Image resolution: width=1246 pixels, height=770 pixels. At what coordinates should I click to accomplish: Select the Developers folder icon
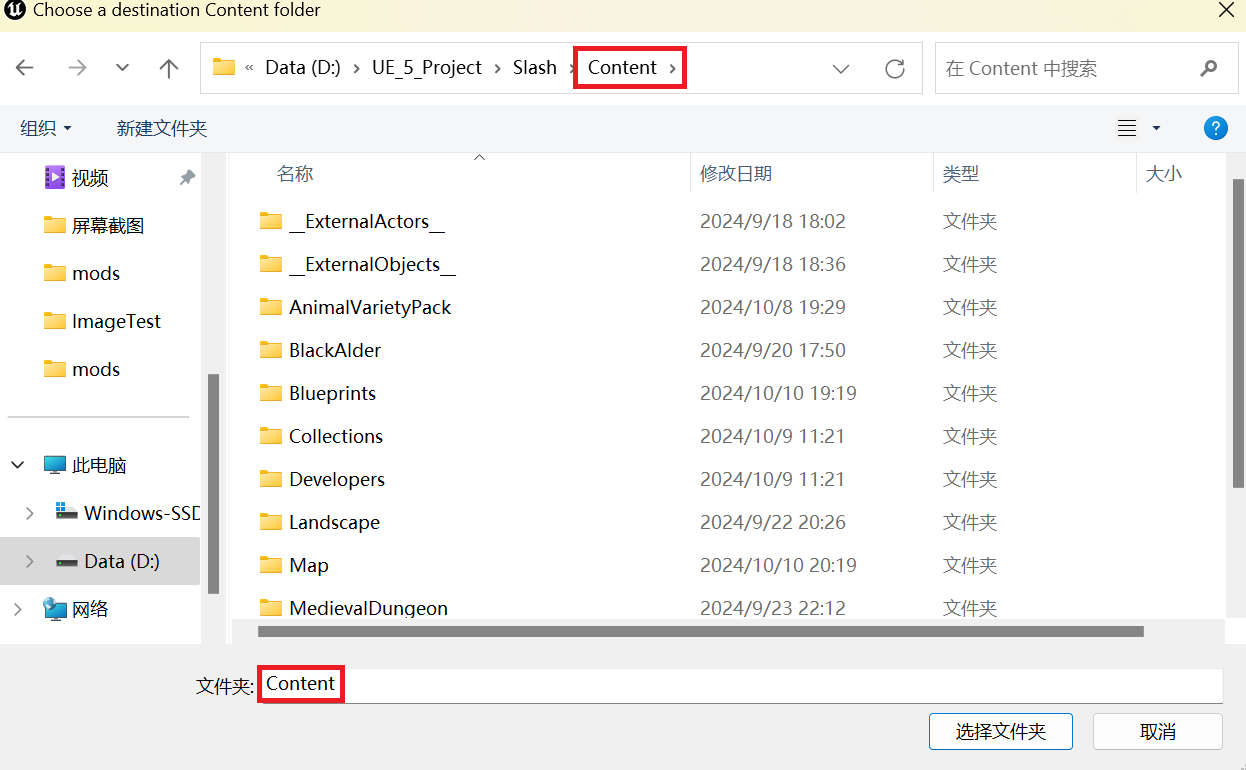[270, 479]
